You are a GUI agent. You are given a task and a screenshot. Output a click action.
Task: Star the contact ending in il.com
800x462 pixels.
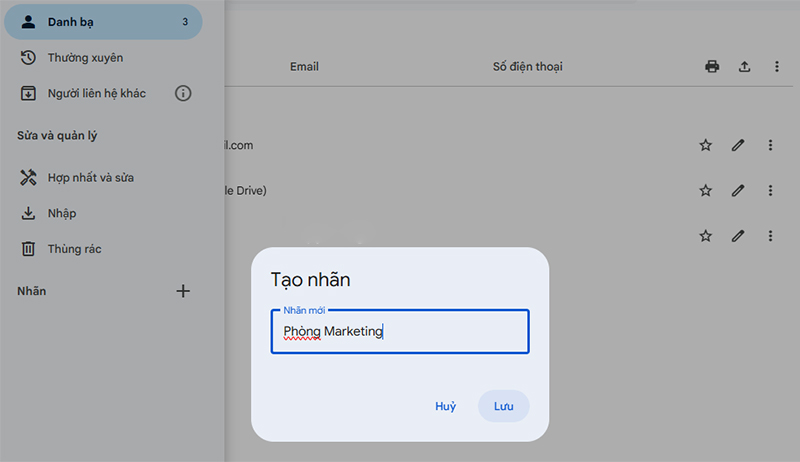(706, 145)
